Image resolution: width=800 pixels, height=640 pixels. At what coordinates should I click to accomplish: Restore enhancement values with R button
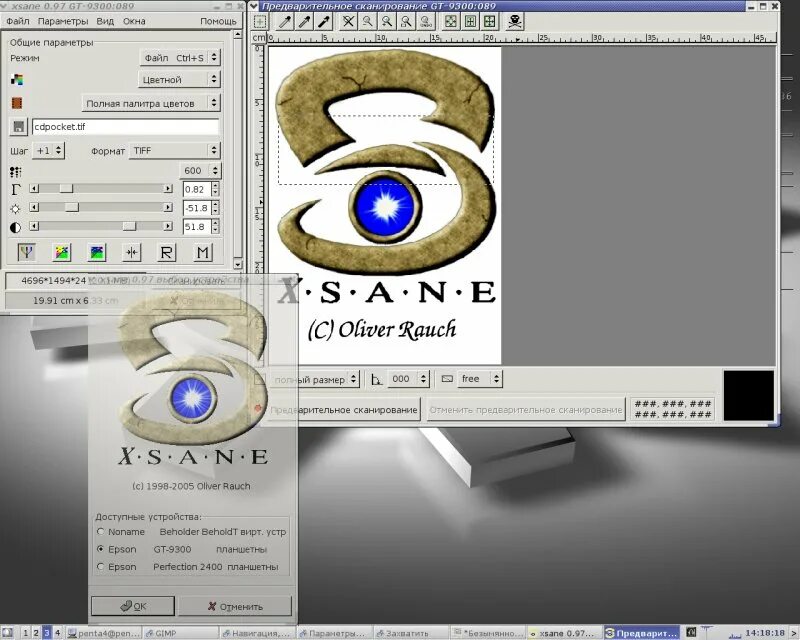(167, 252)
